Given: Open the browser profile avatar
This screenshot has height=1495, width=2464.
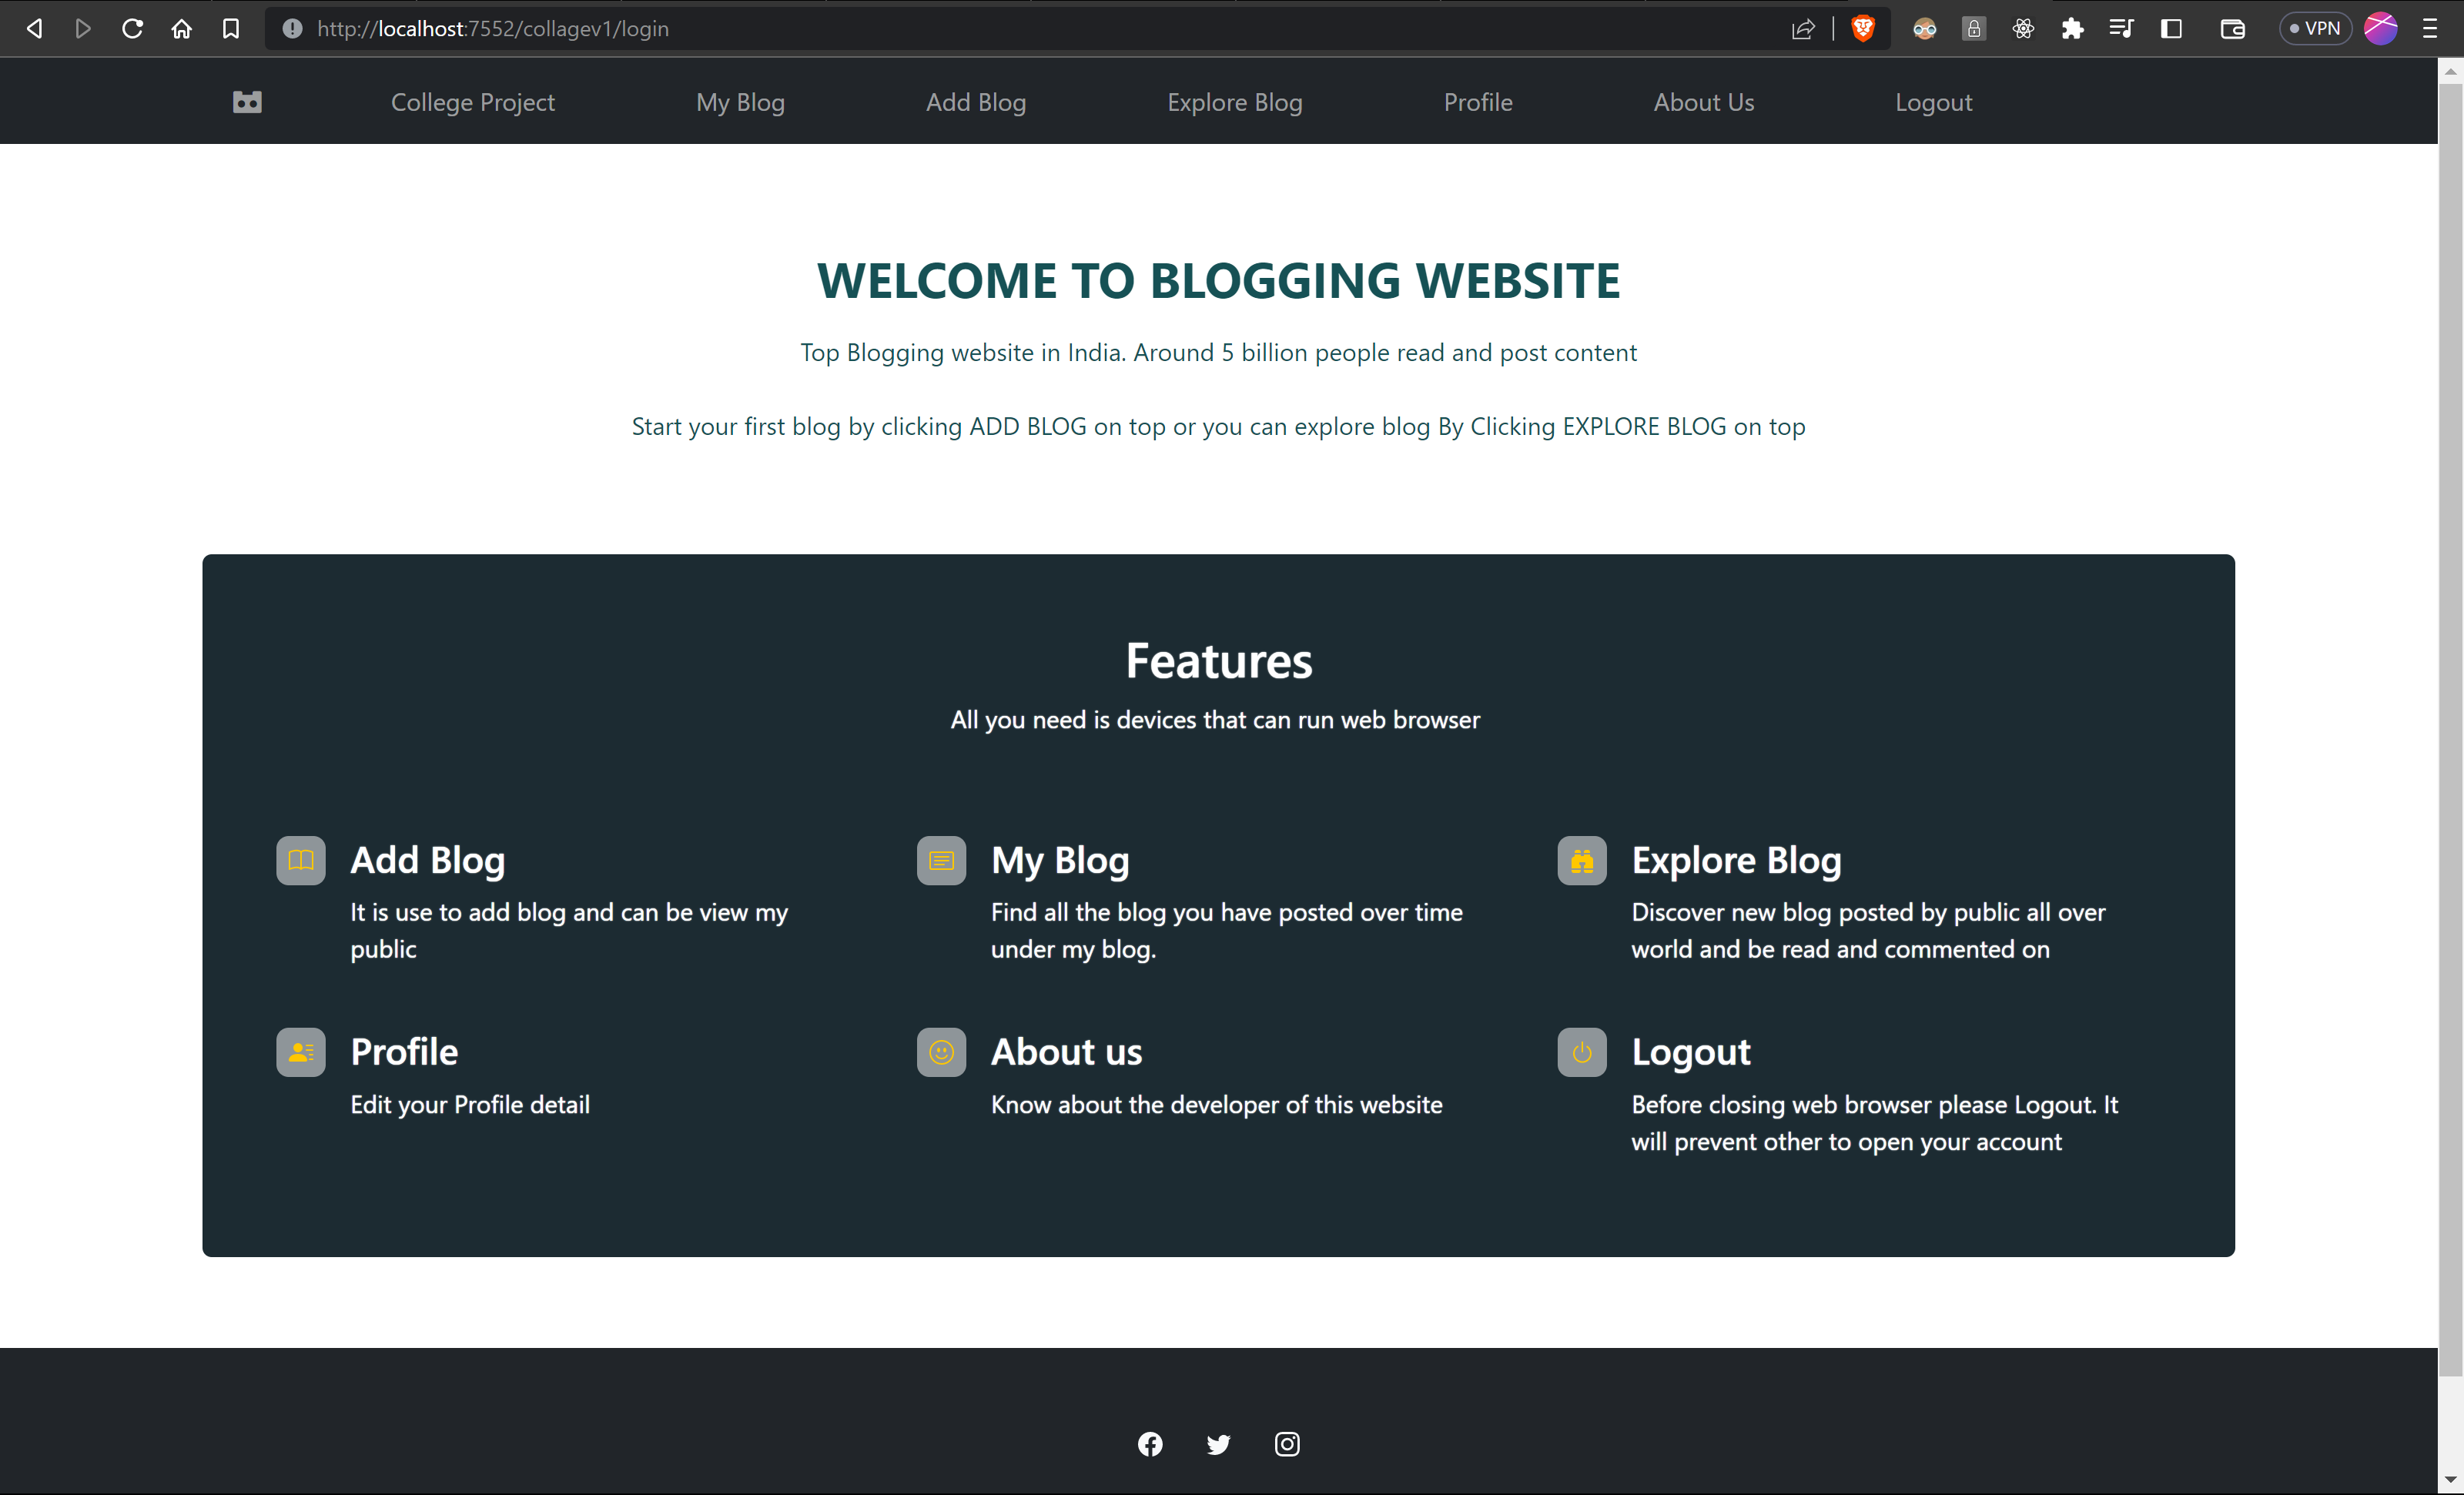Looking at the screenshot, I should (2381, 28).
